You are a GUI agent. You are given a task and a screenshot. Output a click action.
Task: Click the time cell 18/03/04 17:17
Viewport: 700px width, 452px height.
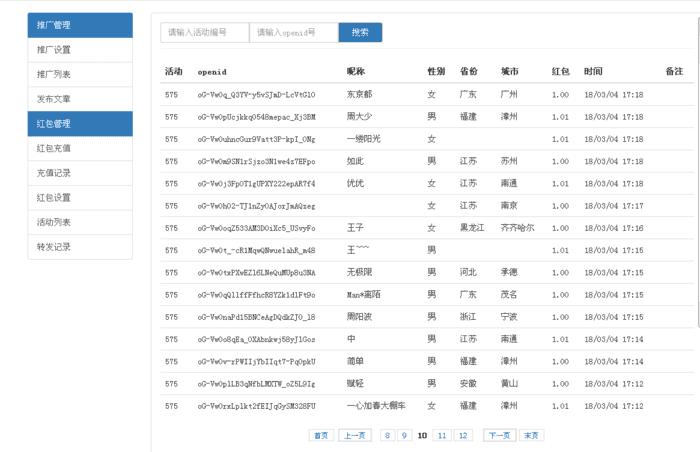(x=614, y=206)
